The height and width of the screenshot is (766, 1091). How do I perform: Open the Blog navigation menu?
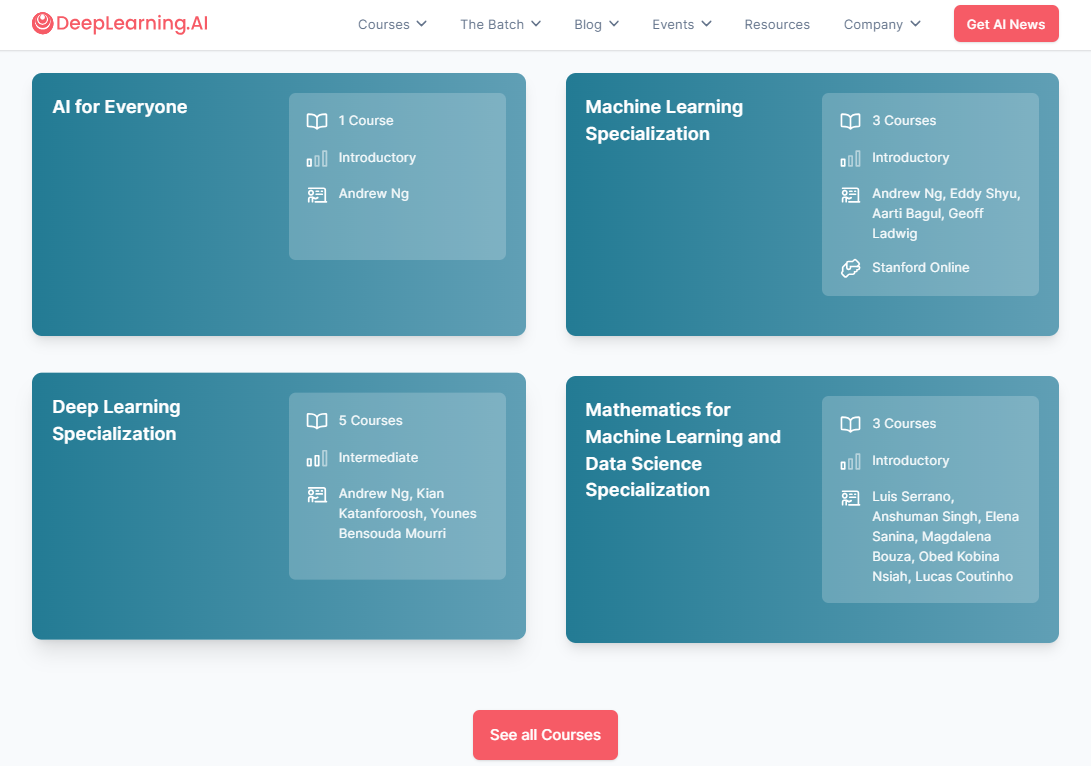(596, 24)
